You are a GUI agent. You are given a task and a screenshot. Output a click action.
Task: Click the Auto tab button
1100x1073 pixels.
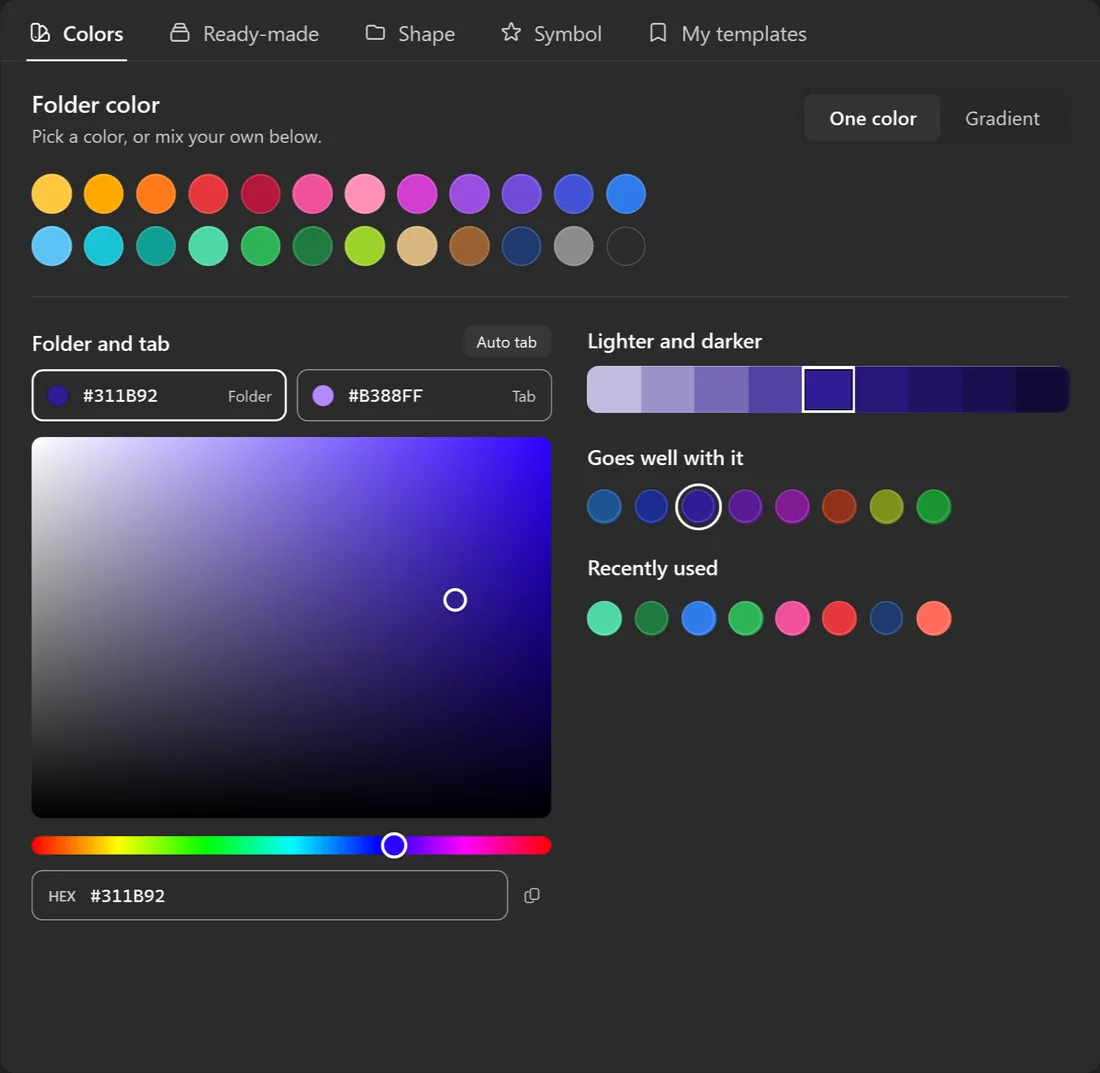(507, 342)
